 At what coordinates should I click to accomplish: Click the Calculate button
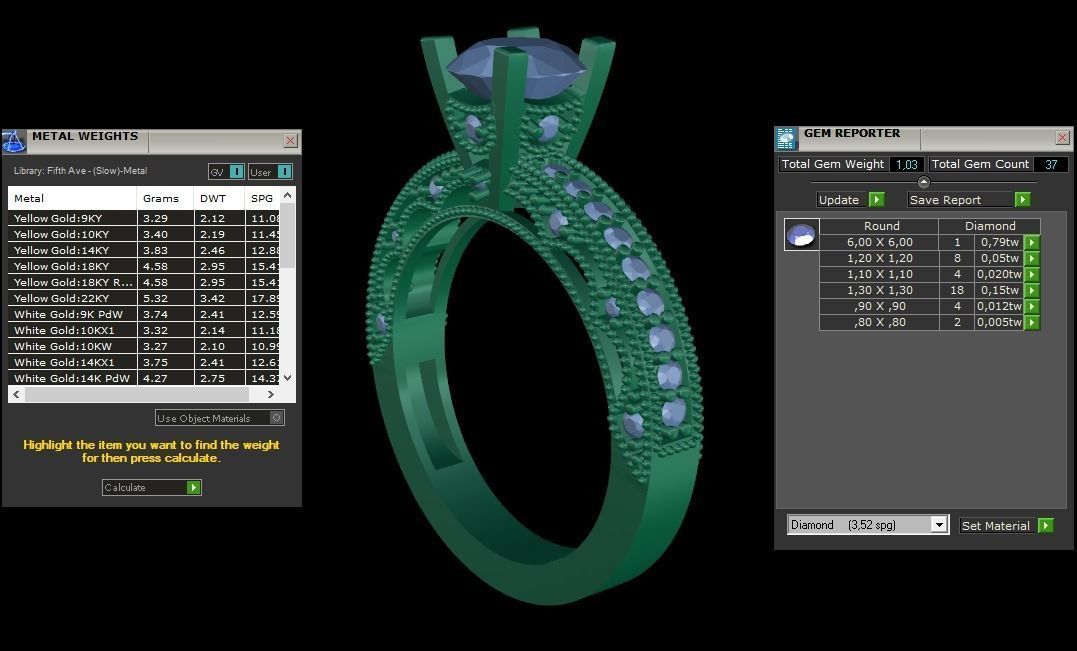click(152, 488)
